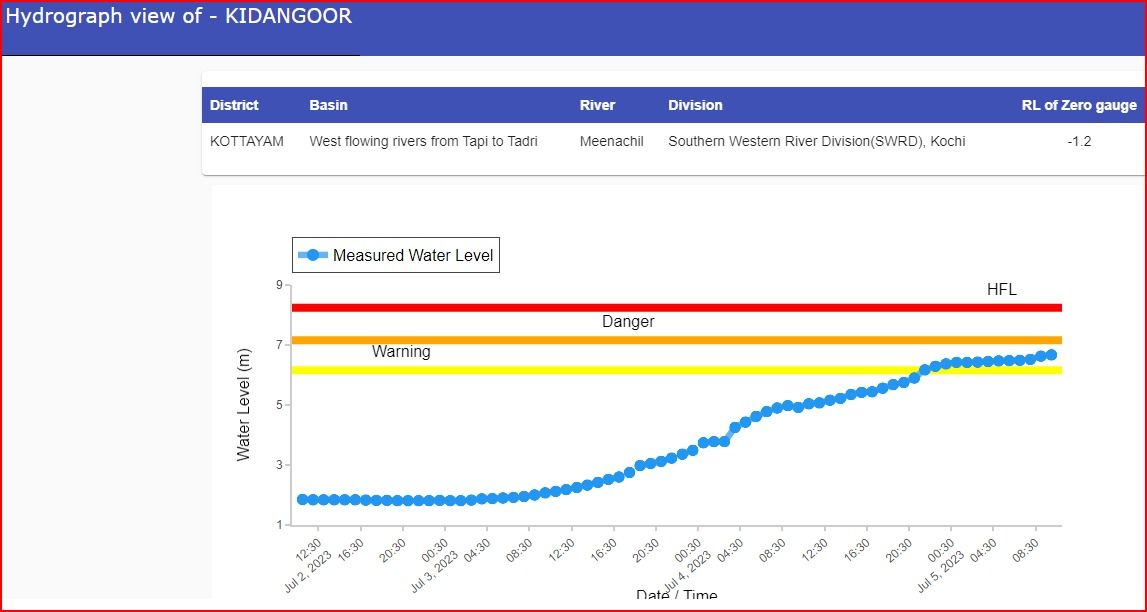This screenshot has width=1147, height=612.
Task: Click the Water Level (m) axis title
Action: [243, 405]
